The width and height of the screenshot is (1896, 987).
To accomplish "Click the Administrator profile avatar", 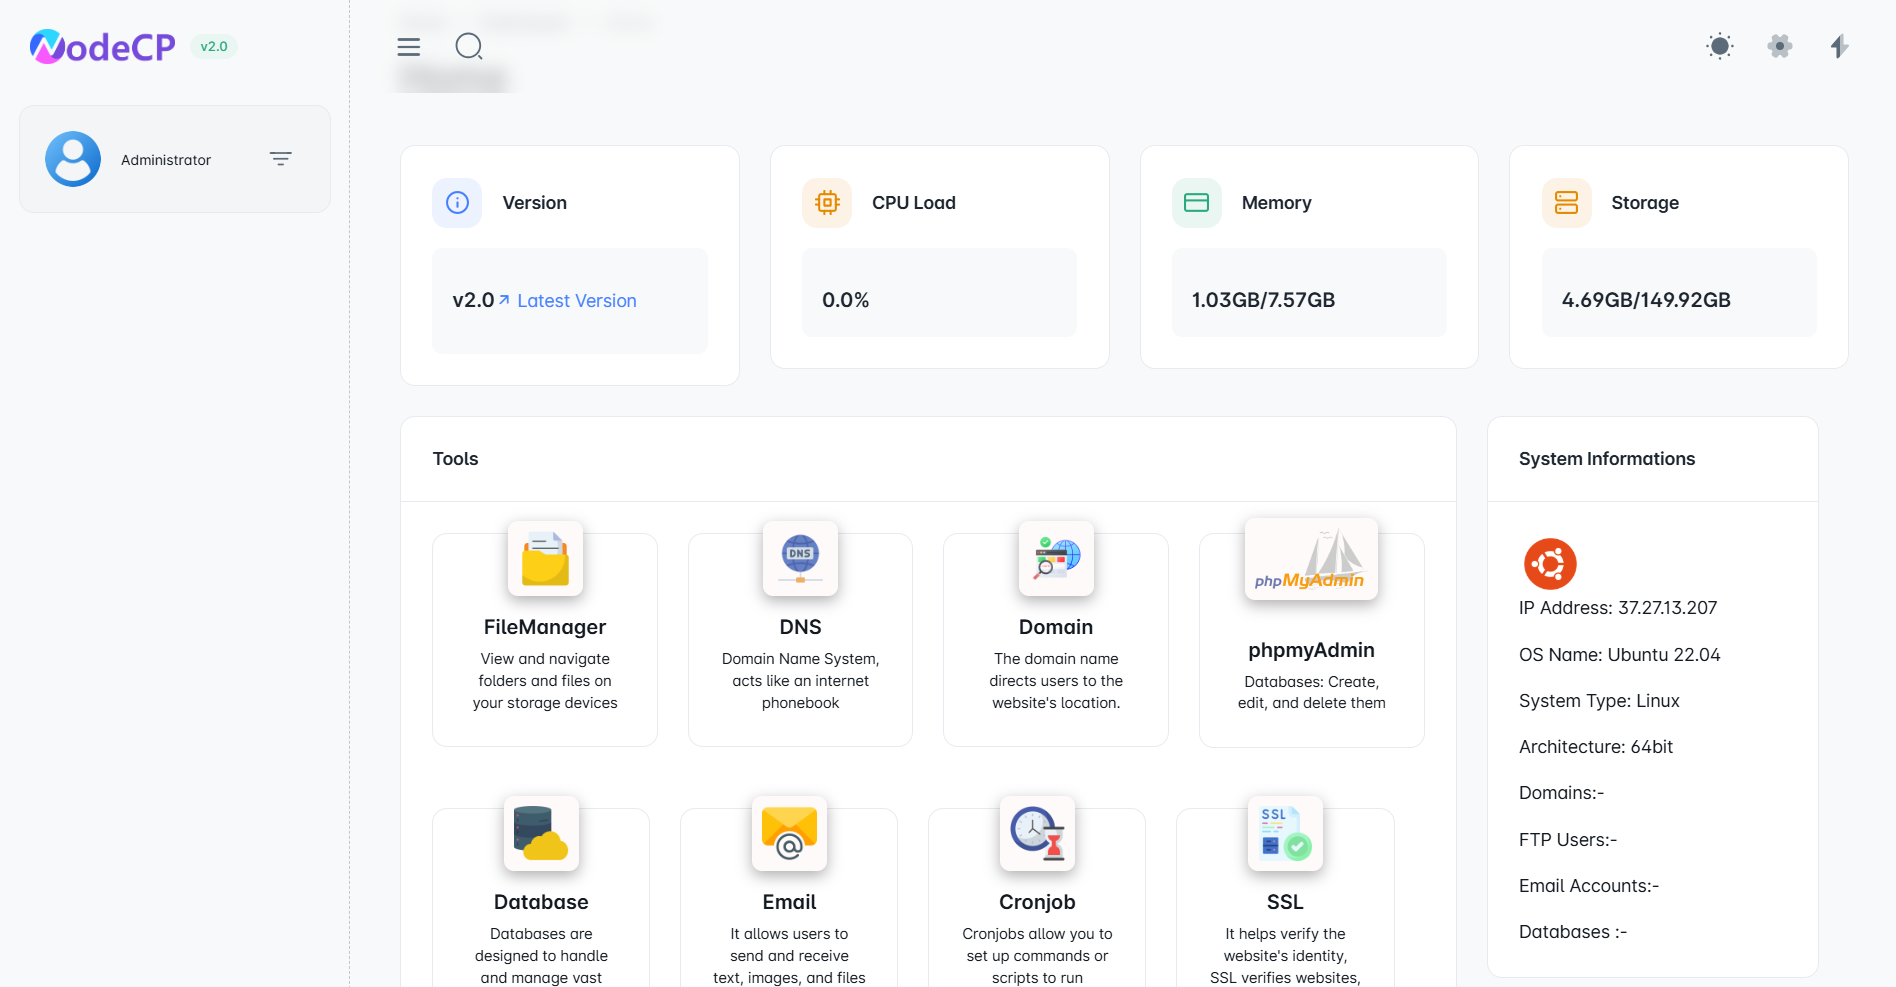I will tap(73, 159).
